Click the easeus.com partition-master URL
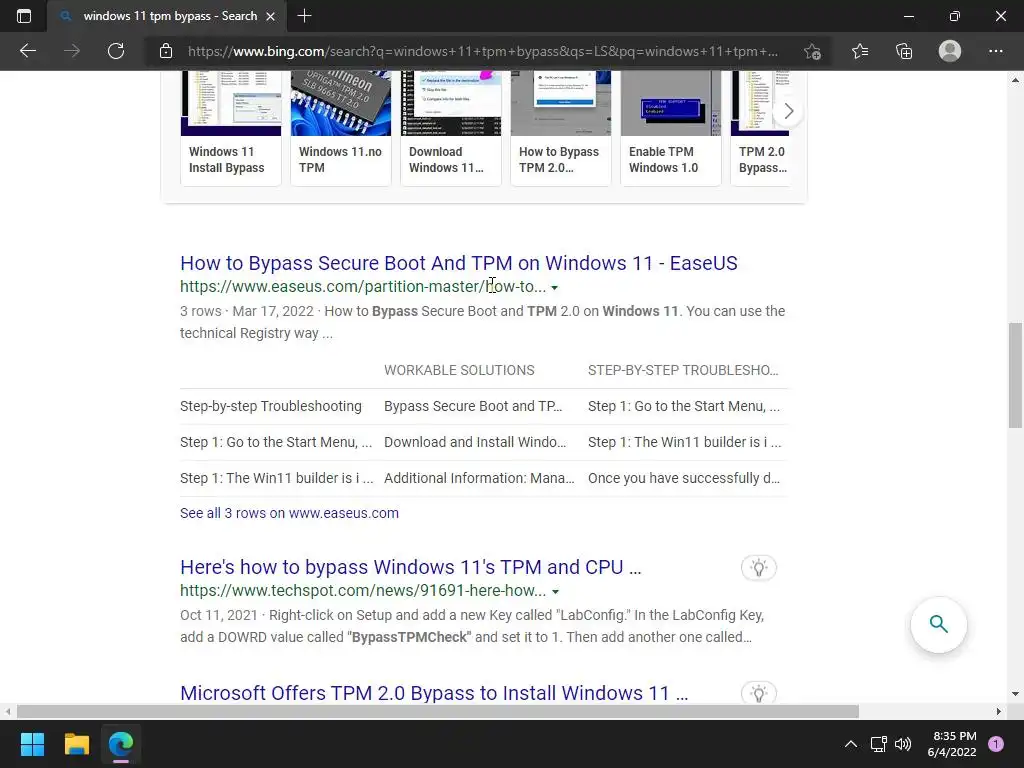The image size is (1024, 768). coord(362,287)
